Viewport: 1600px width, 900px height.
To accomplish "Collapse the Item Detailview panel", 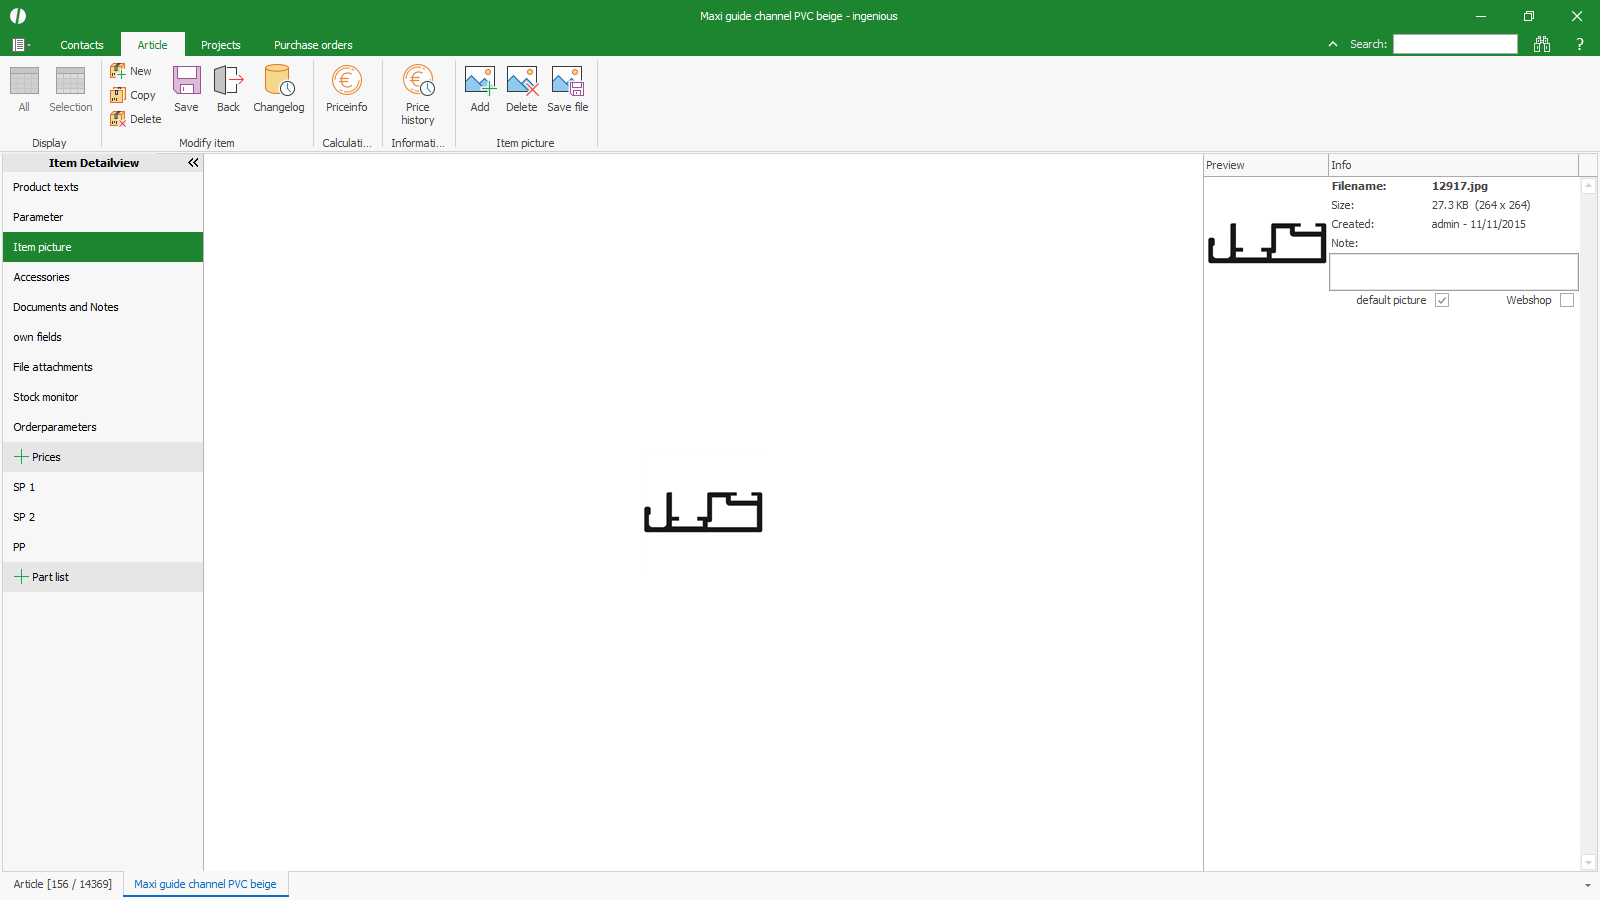I will [193, 162].
